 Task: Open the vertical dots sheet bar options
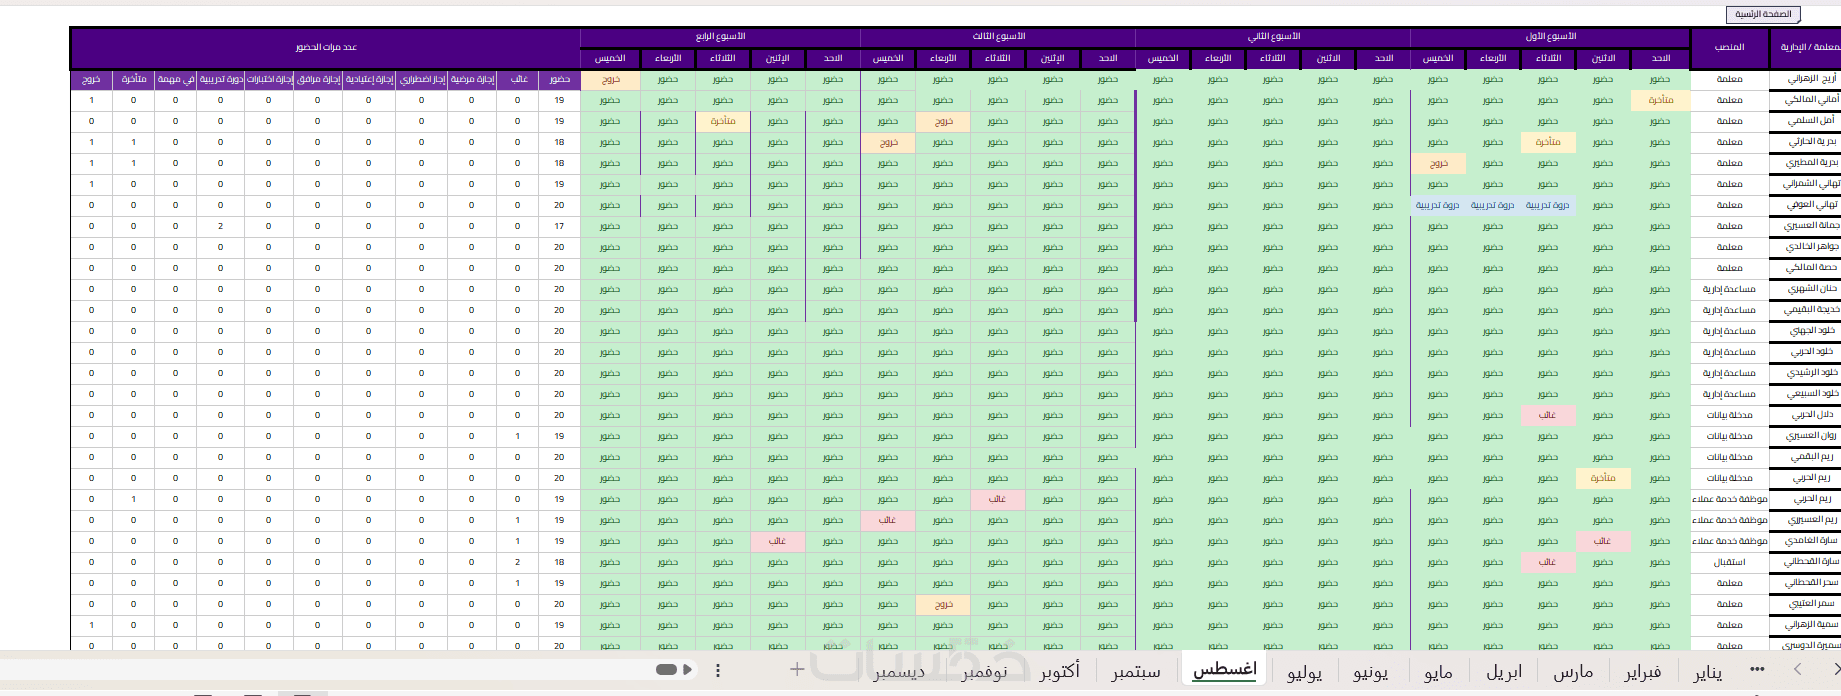(x=718, y=670)
